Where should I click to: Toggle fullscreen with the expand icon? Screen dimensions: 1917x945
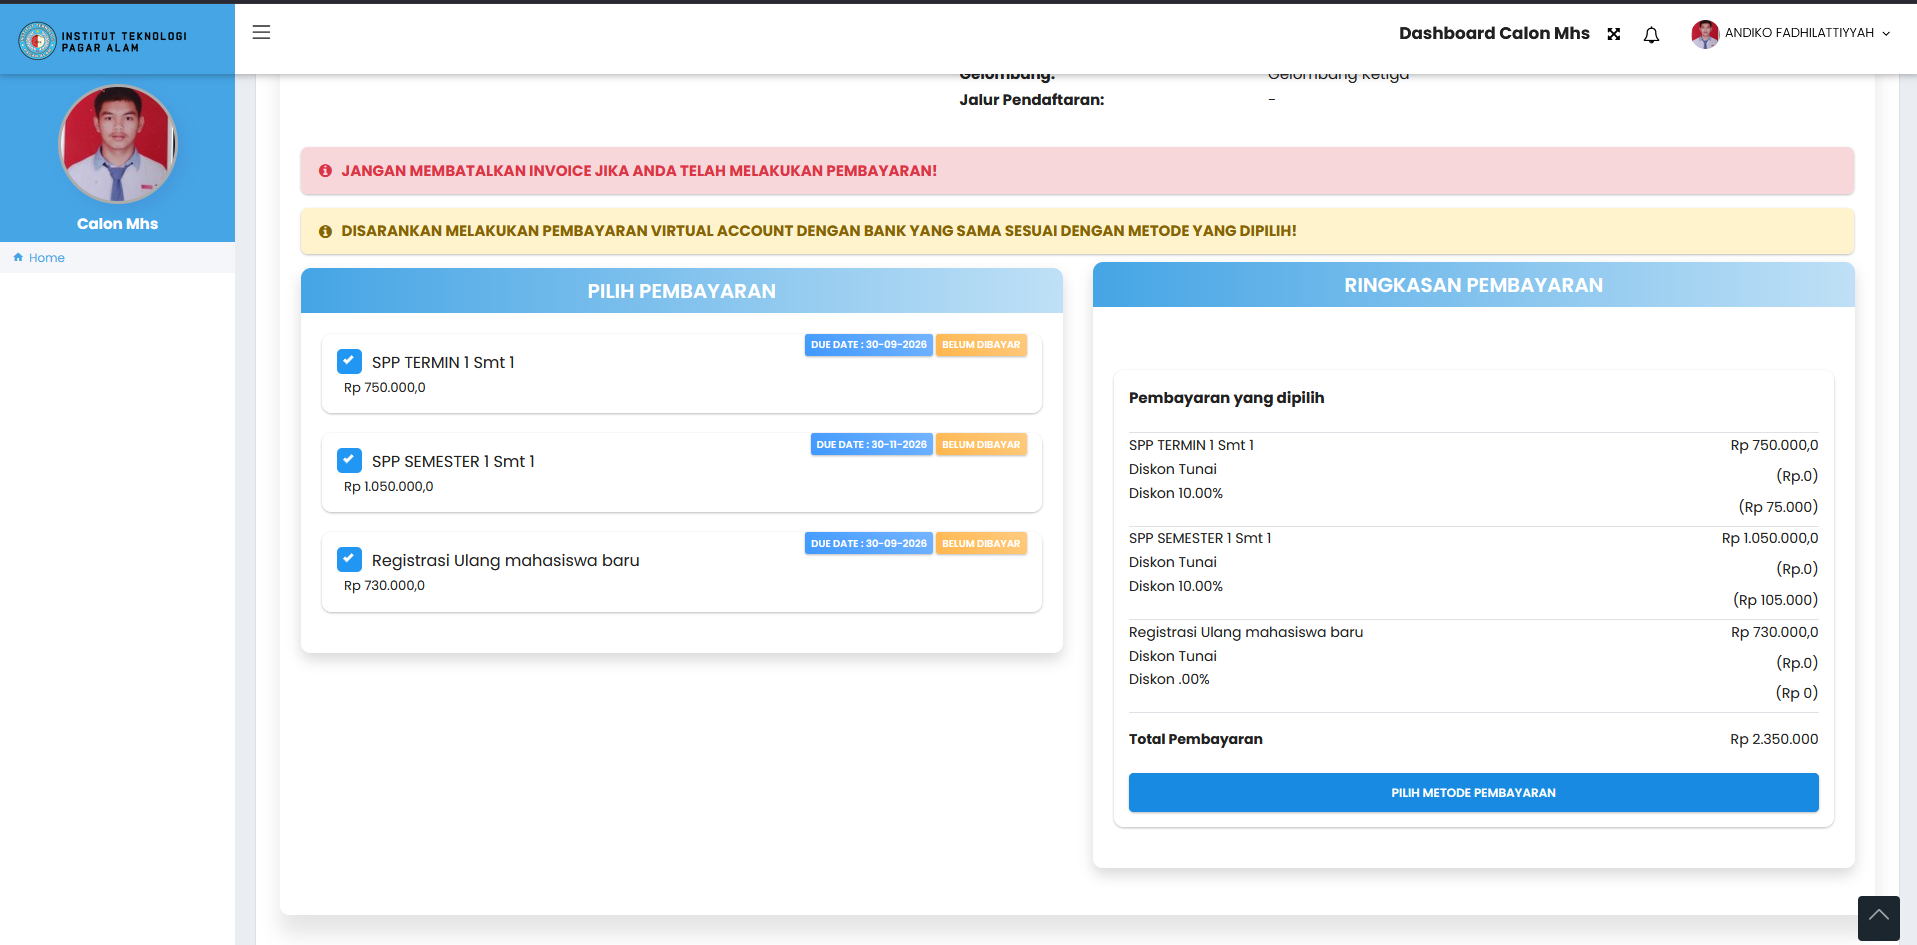coord(1613,34)
